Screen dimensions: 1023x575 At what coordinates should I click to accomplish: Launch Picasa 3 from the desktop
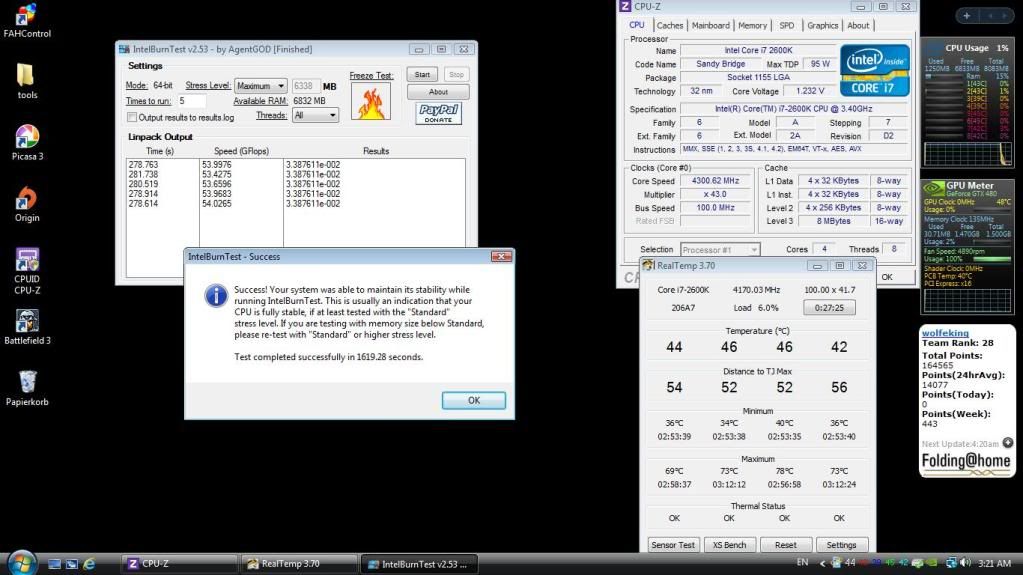pos(27,142)
